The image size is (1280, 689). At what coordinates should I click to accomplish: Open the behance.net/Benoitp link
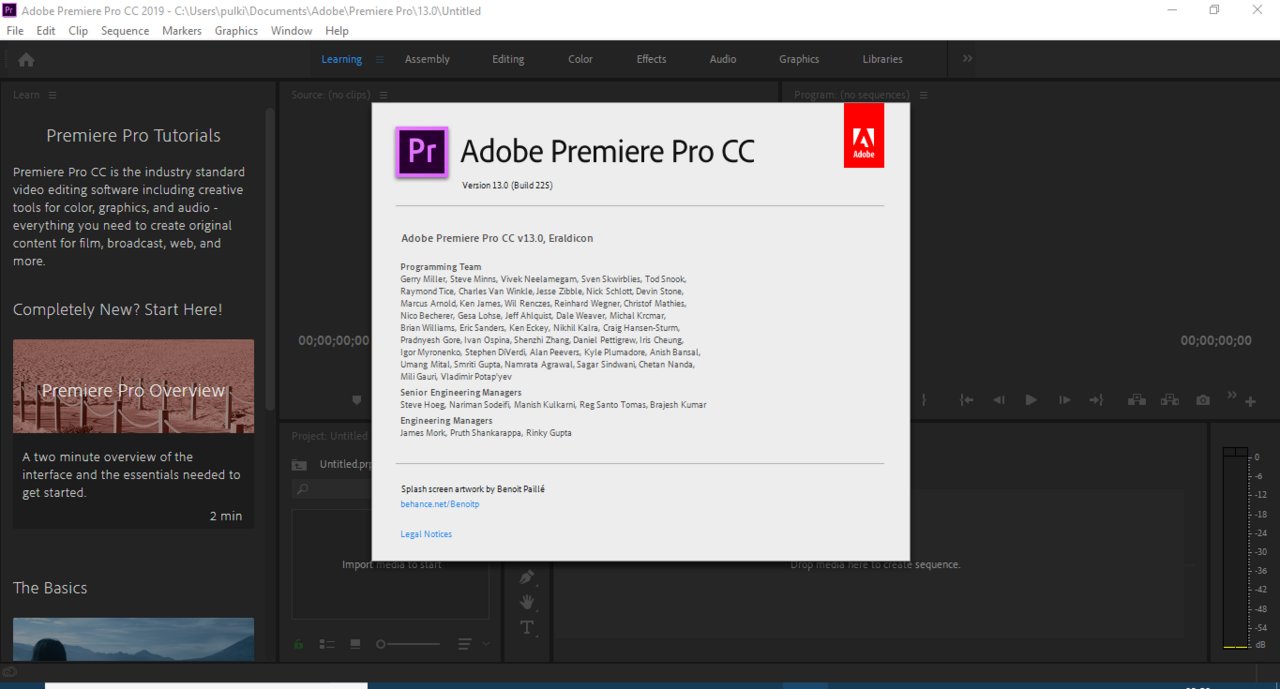click(440, 504)
